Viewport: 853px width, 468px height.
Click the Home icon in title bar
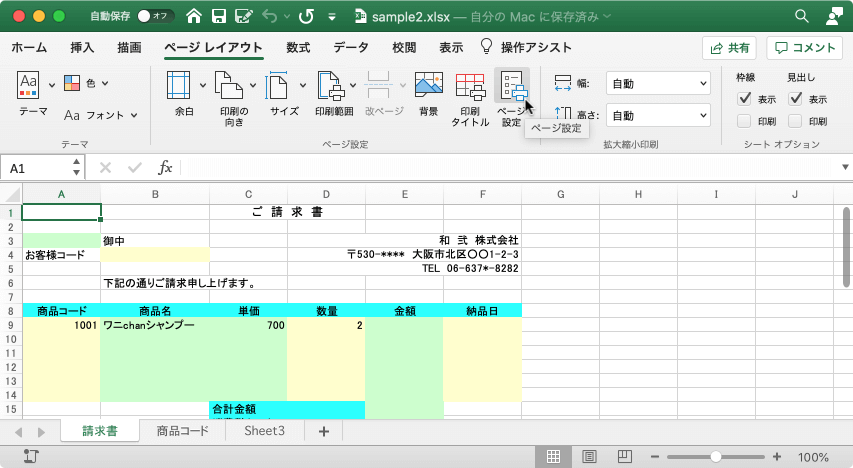click(x=194, y=16)
